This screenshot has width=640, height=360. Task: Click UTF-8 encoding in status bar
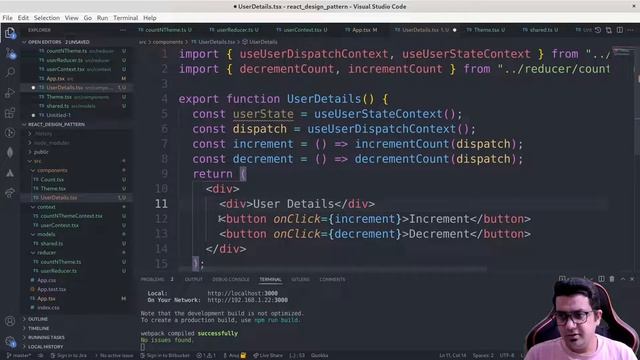(507, 356)
